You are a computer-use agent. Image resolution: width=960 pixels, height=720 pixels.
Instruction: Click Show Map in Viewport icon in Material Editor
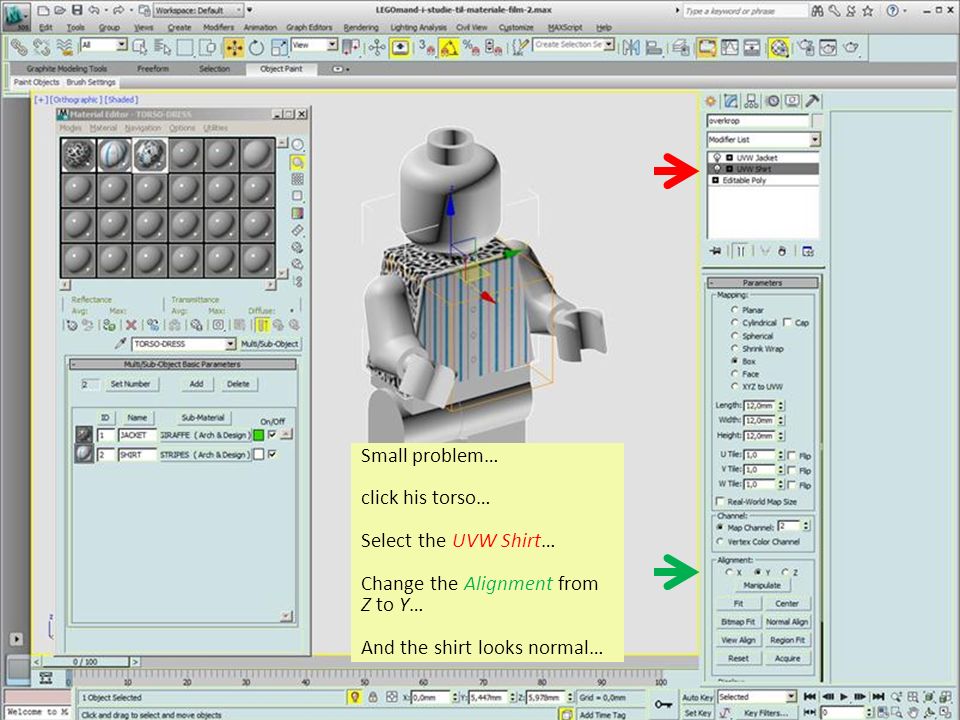click(239, 325)
